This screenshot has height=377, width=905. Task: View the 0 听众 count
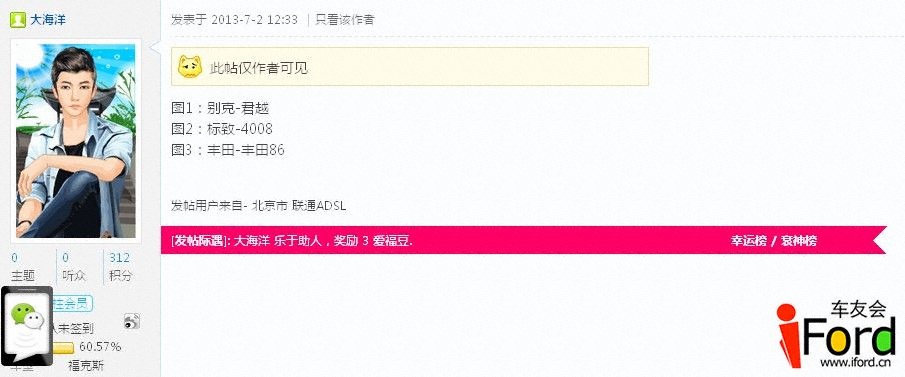click(74, 267)
